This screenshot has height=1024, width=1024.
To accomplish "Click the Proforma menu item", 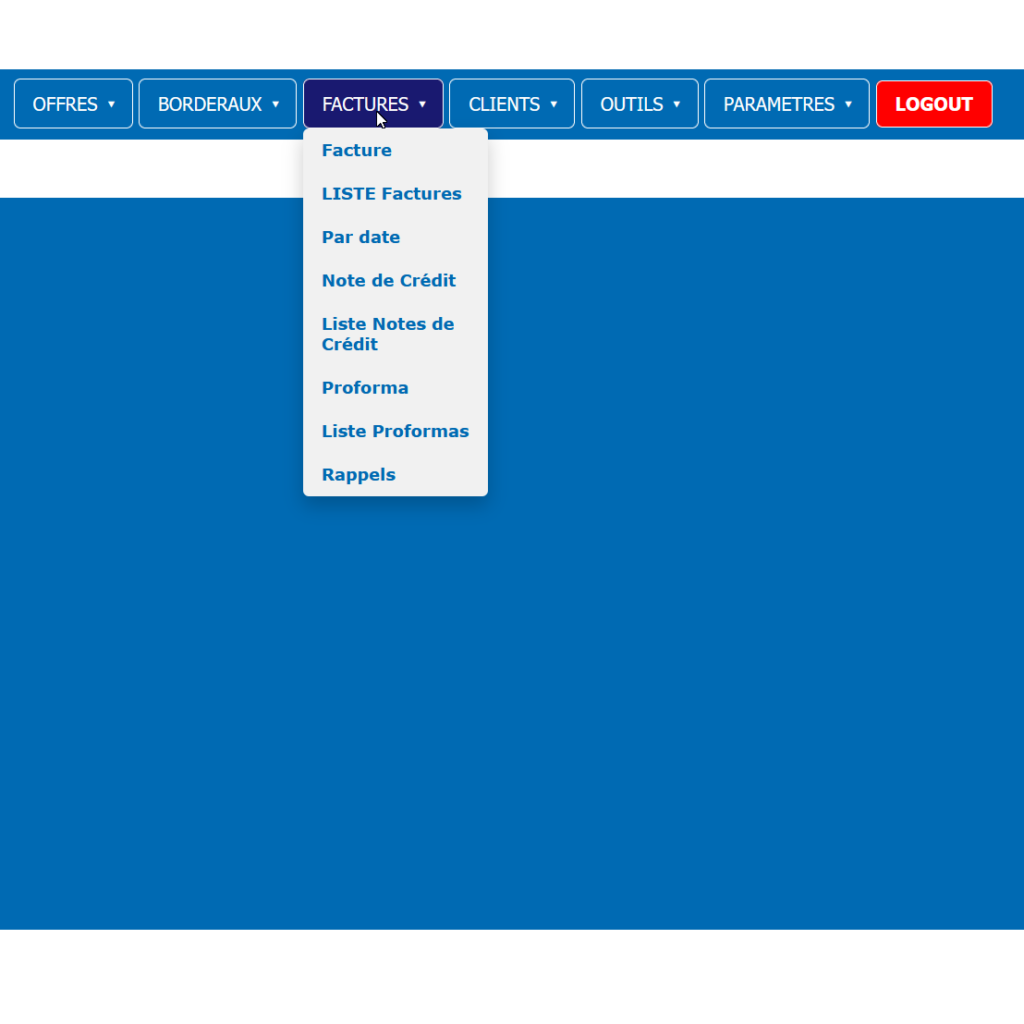I will tap(365, 388).
